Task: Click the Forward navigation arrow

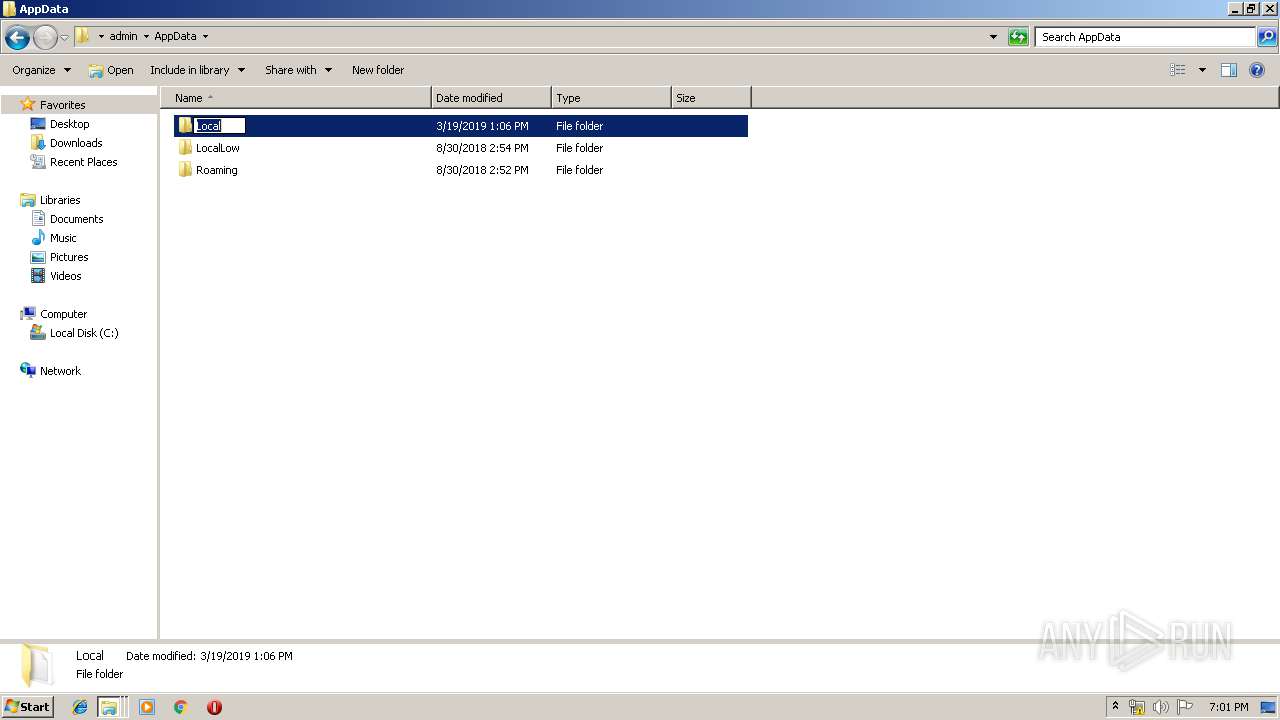Action: [x=45, y=38]
